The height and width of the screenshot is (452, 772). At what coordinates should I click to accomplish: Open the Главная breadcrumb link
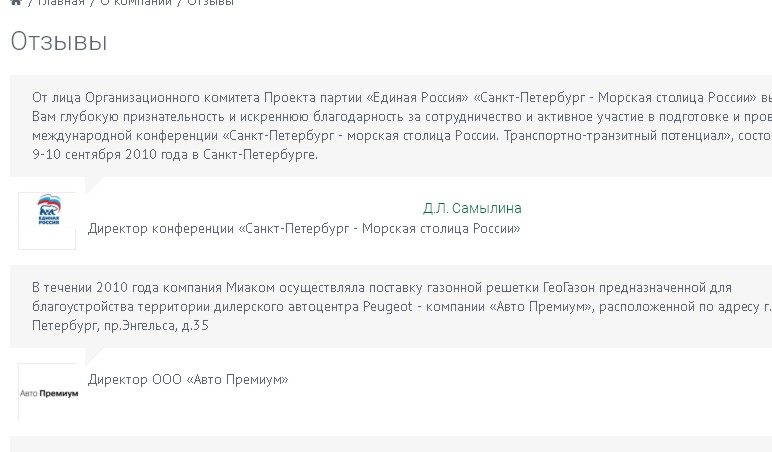(61, 2)
